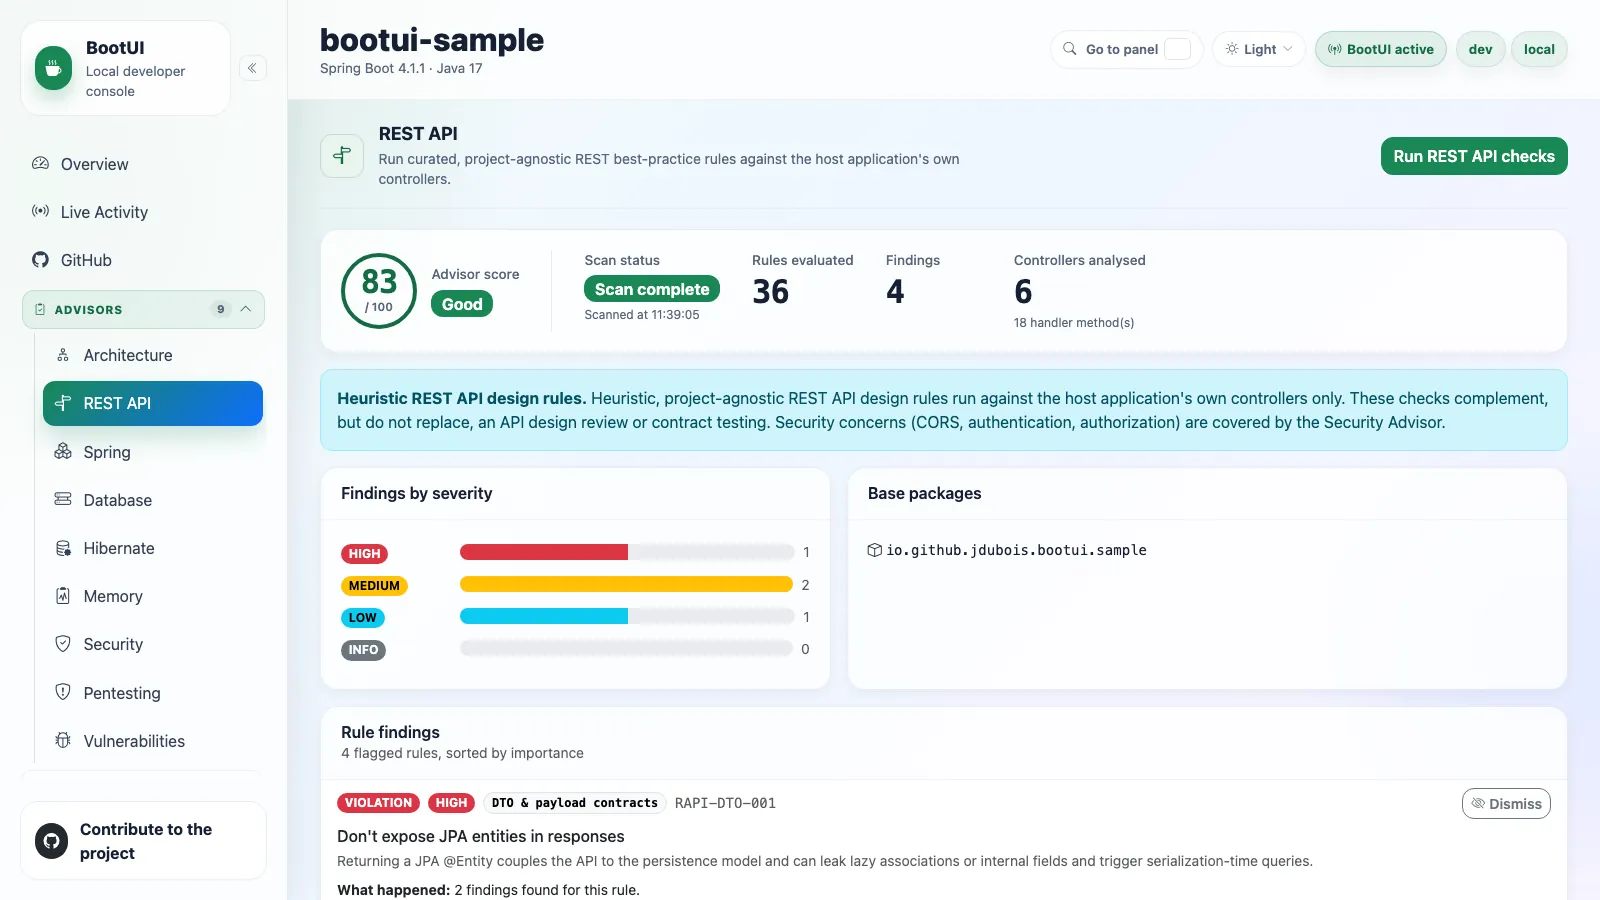Click the INFO severity badge
Screen dimensions: 1600x900
(363, 650)
